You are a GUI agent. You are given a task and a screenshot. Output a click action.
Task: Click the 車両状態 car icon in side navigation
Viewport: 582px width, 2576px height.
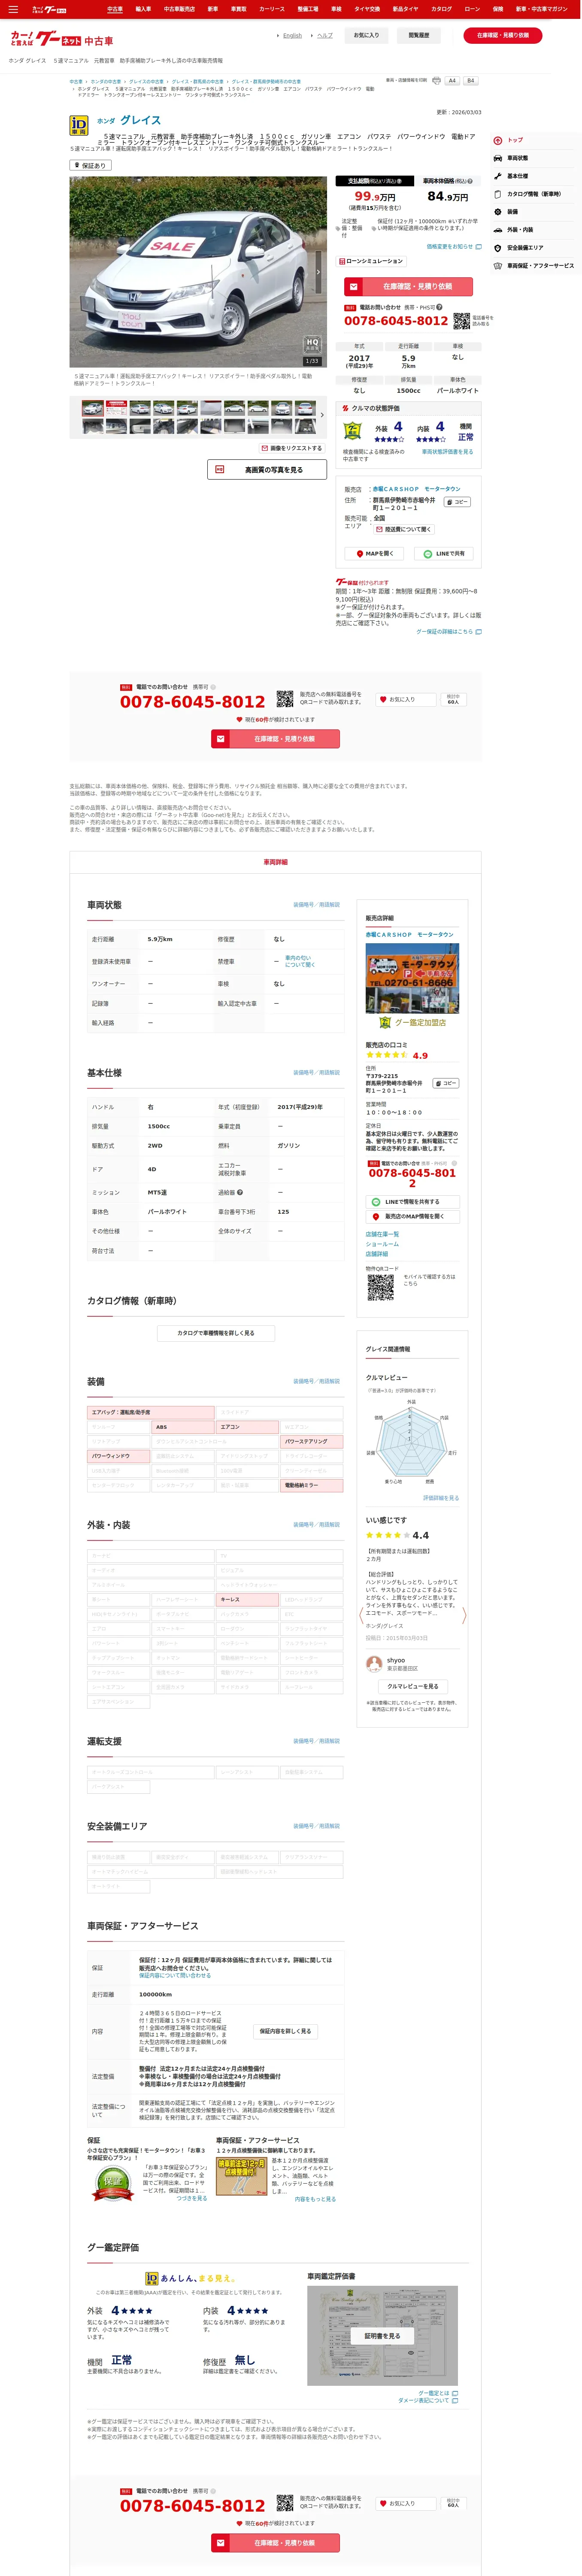tap(498, 158)
